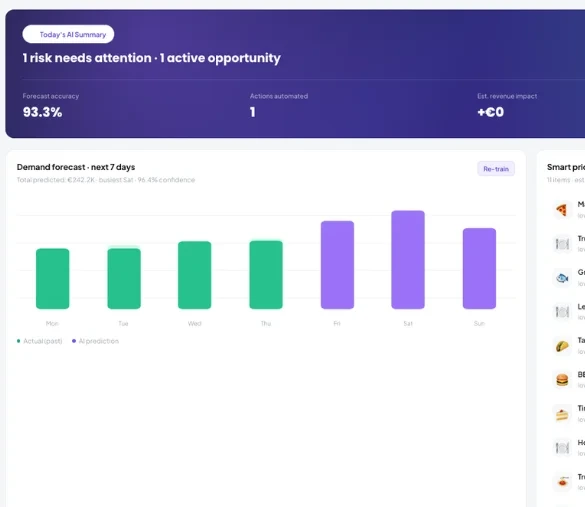Click the fish icon in the pricing list
Screen dimensions: 585x507
click(562, 278)
